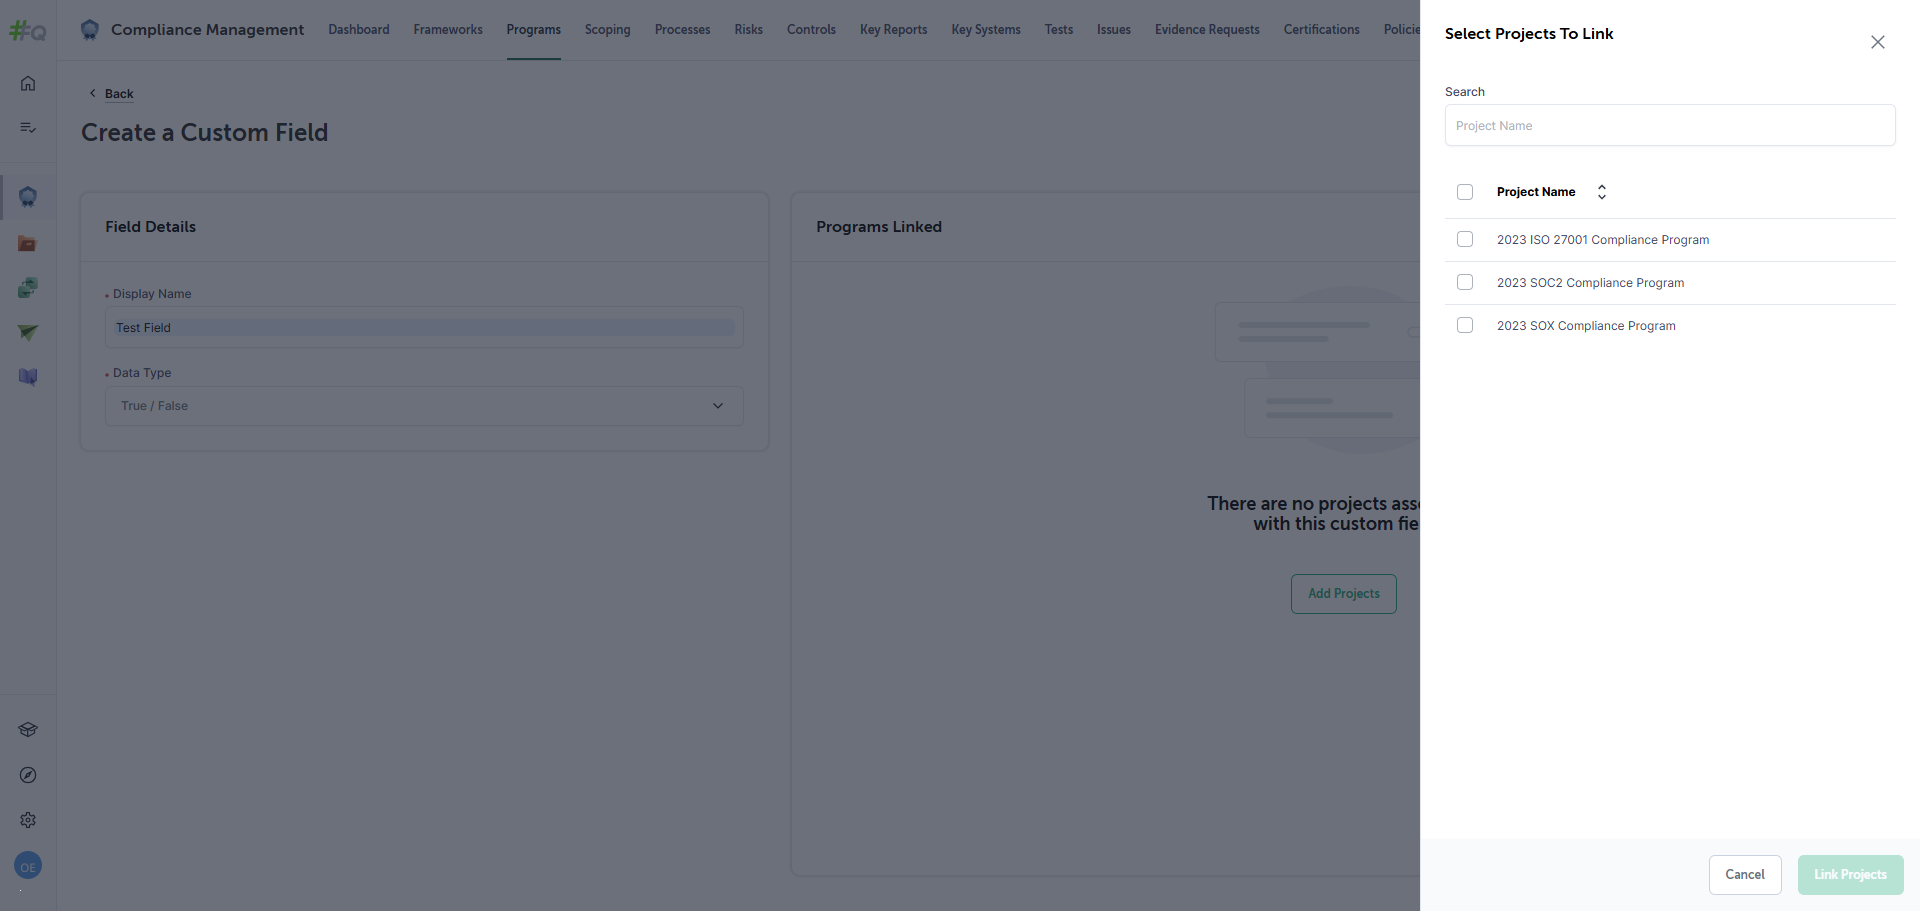
Task: Select the 2023 ISO 27001 Compliance Program text
Action: pos(1603,240)
